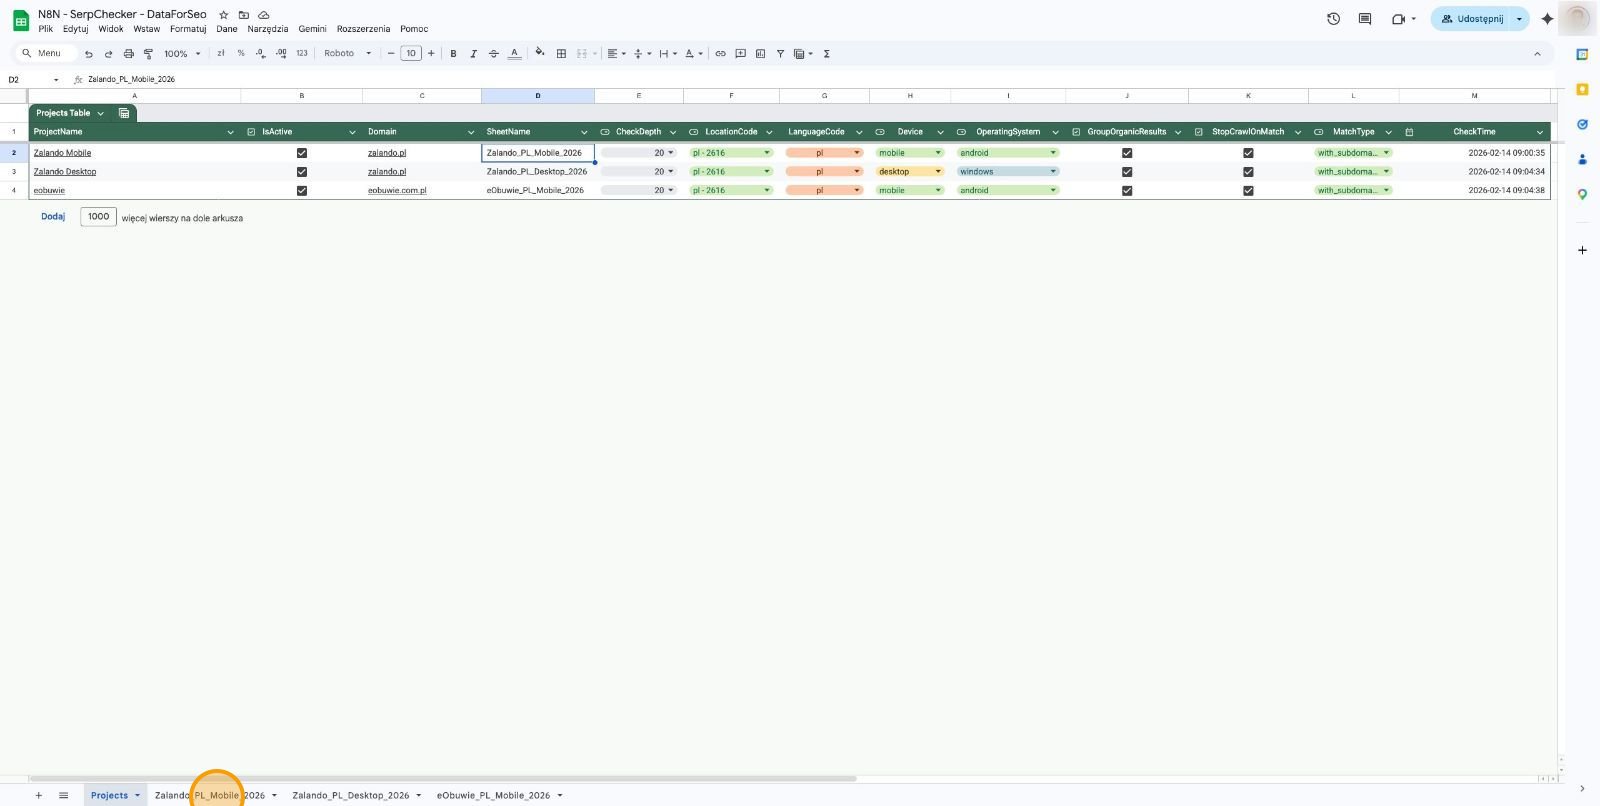Insert a link from the toolbar
Image resolution: width=1600 pixels, height=806 pixels.
720,54
